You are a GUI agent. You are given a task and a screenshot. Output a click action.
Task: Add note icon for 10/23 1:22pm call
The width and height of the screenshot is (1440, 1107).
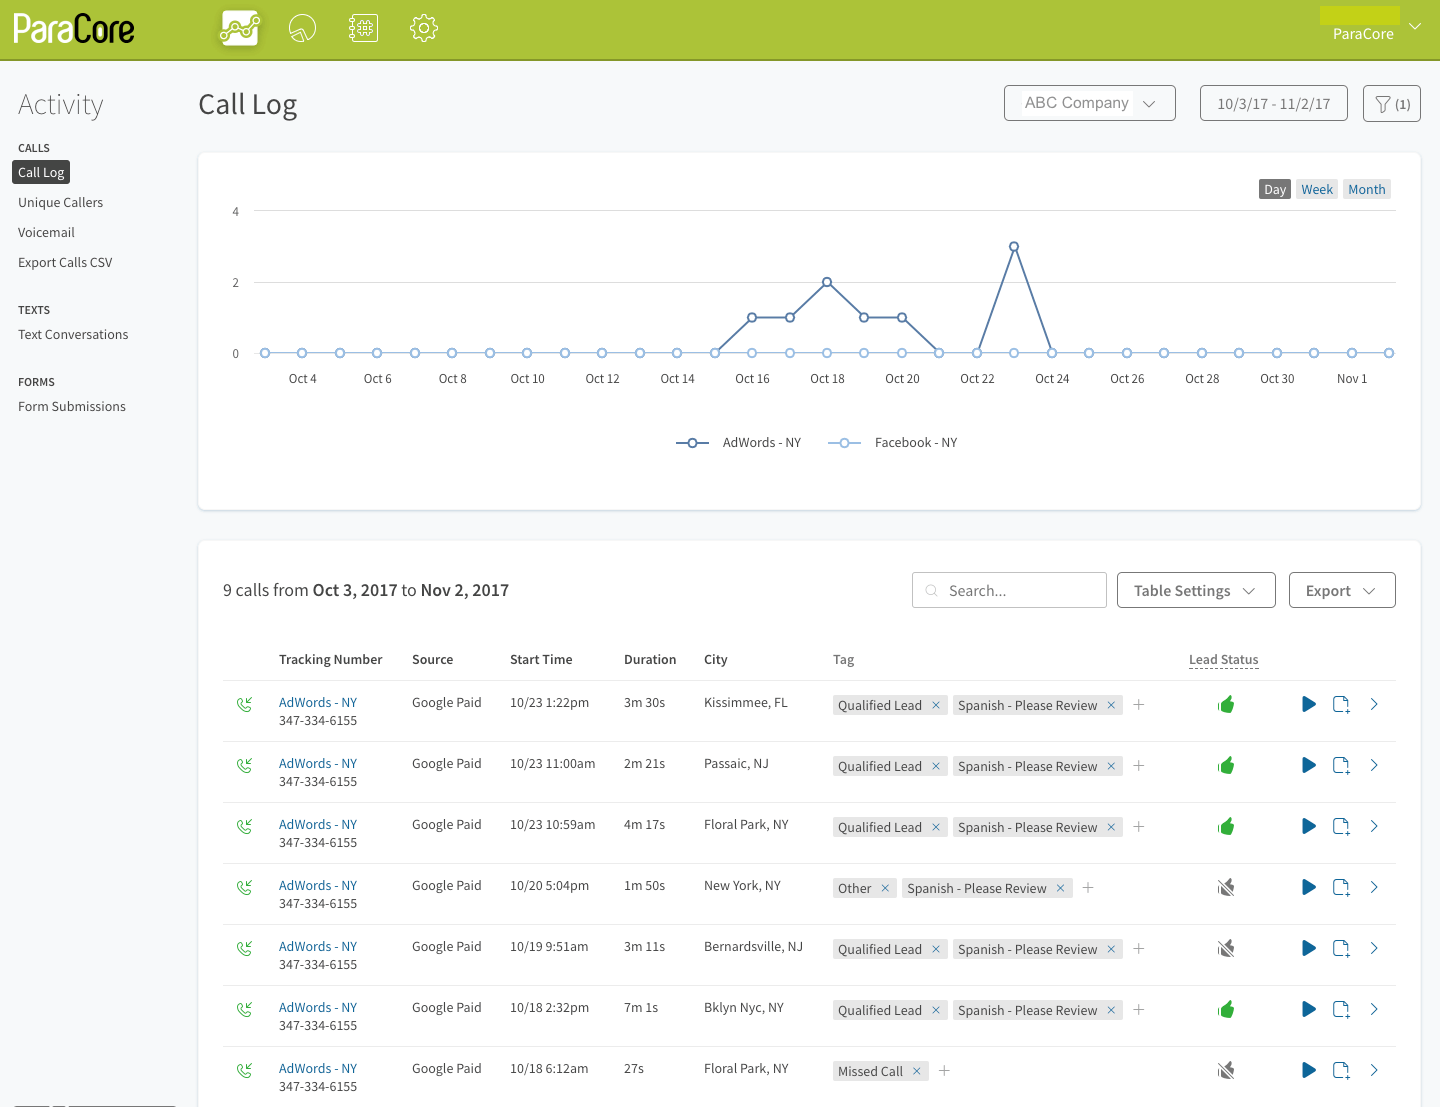coord(1342,705)
